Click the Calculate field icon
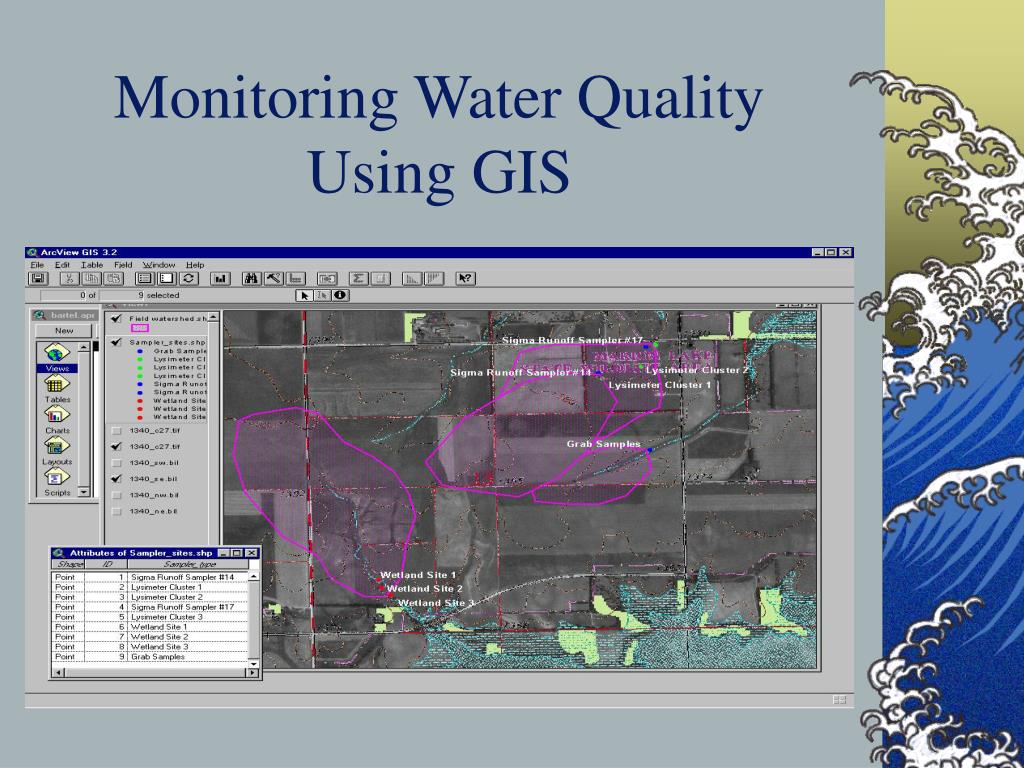Screen dimensions: 1024x768 click(x=381, y=279)
